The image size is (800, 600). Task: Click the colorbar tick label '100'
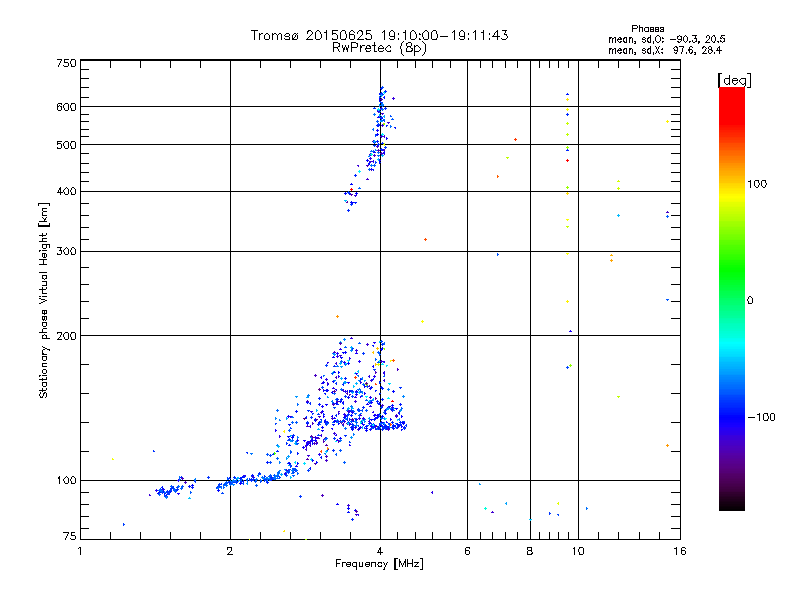[757, 184]
